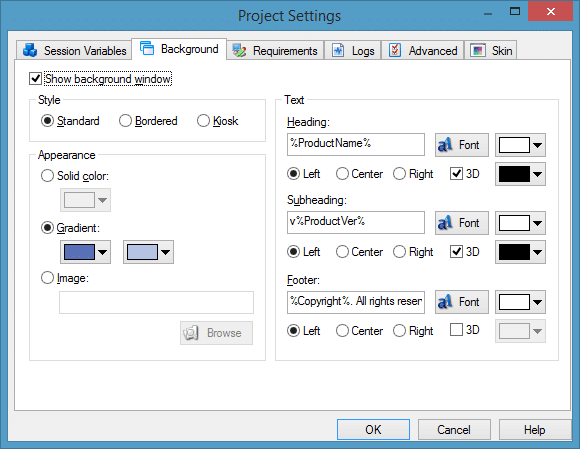Click the Footer Font button icon
The image size is (580, 449).
pyautogui.click(x=445, y=302)
